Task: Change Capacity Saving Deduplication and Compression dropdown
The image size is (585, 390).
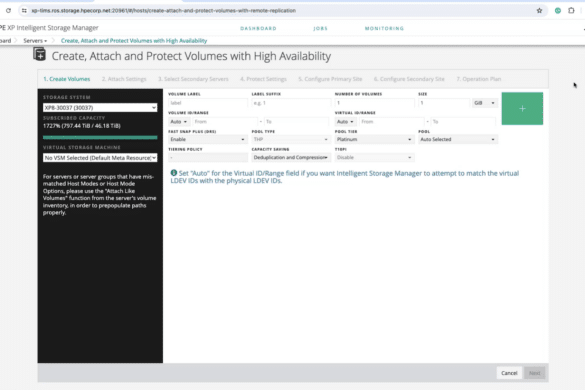Action: pos(291,157)
